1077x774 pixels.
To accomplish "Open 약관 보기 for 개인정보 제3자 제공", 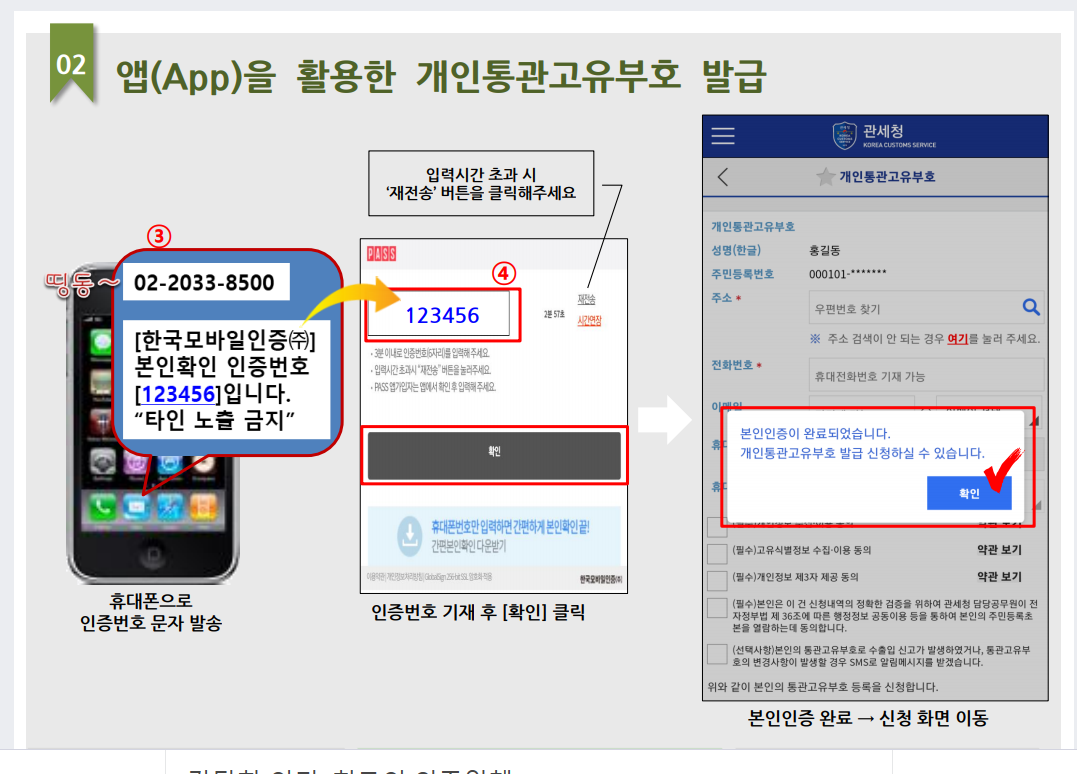I will click(1000, 577).
